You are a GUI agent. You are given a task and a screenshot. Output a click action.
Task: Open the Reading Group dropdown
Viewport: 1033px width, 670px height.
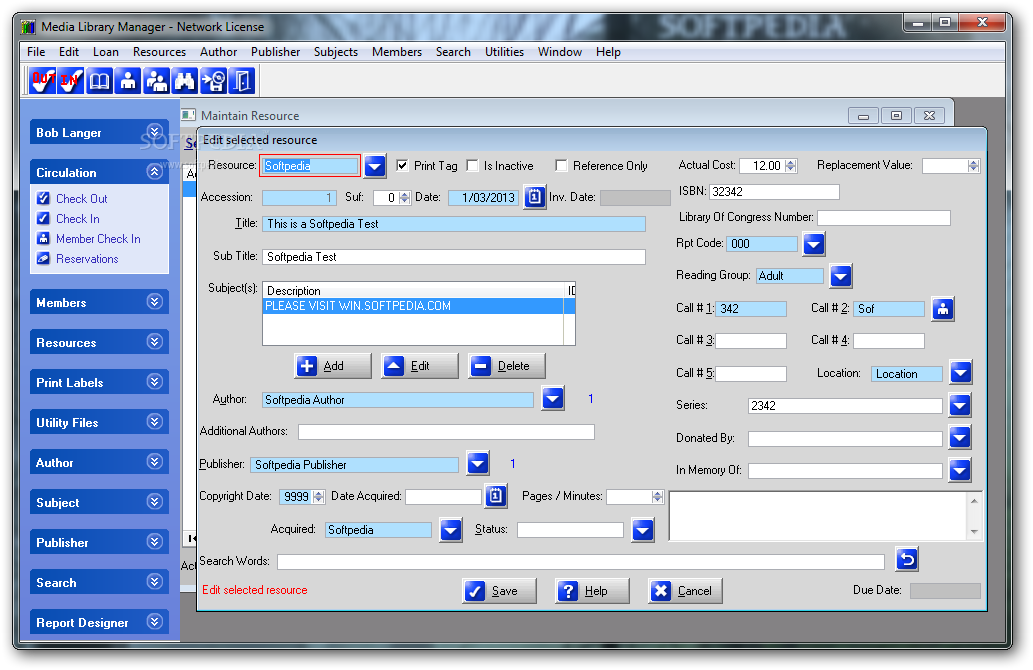[x=841, y=275]
